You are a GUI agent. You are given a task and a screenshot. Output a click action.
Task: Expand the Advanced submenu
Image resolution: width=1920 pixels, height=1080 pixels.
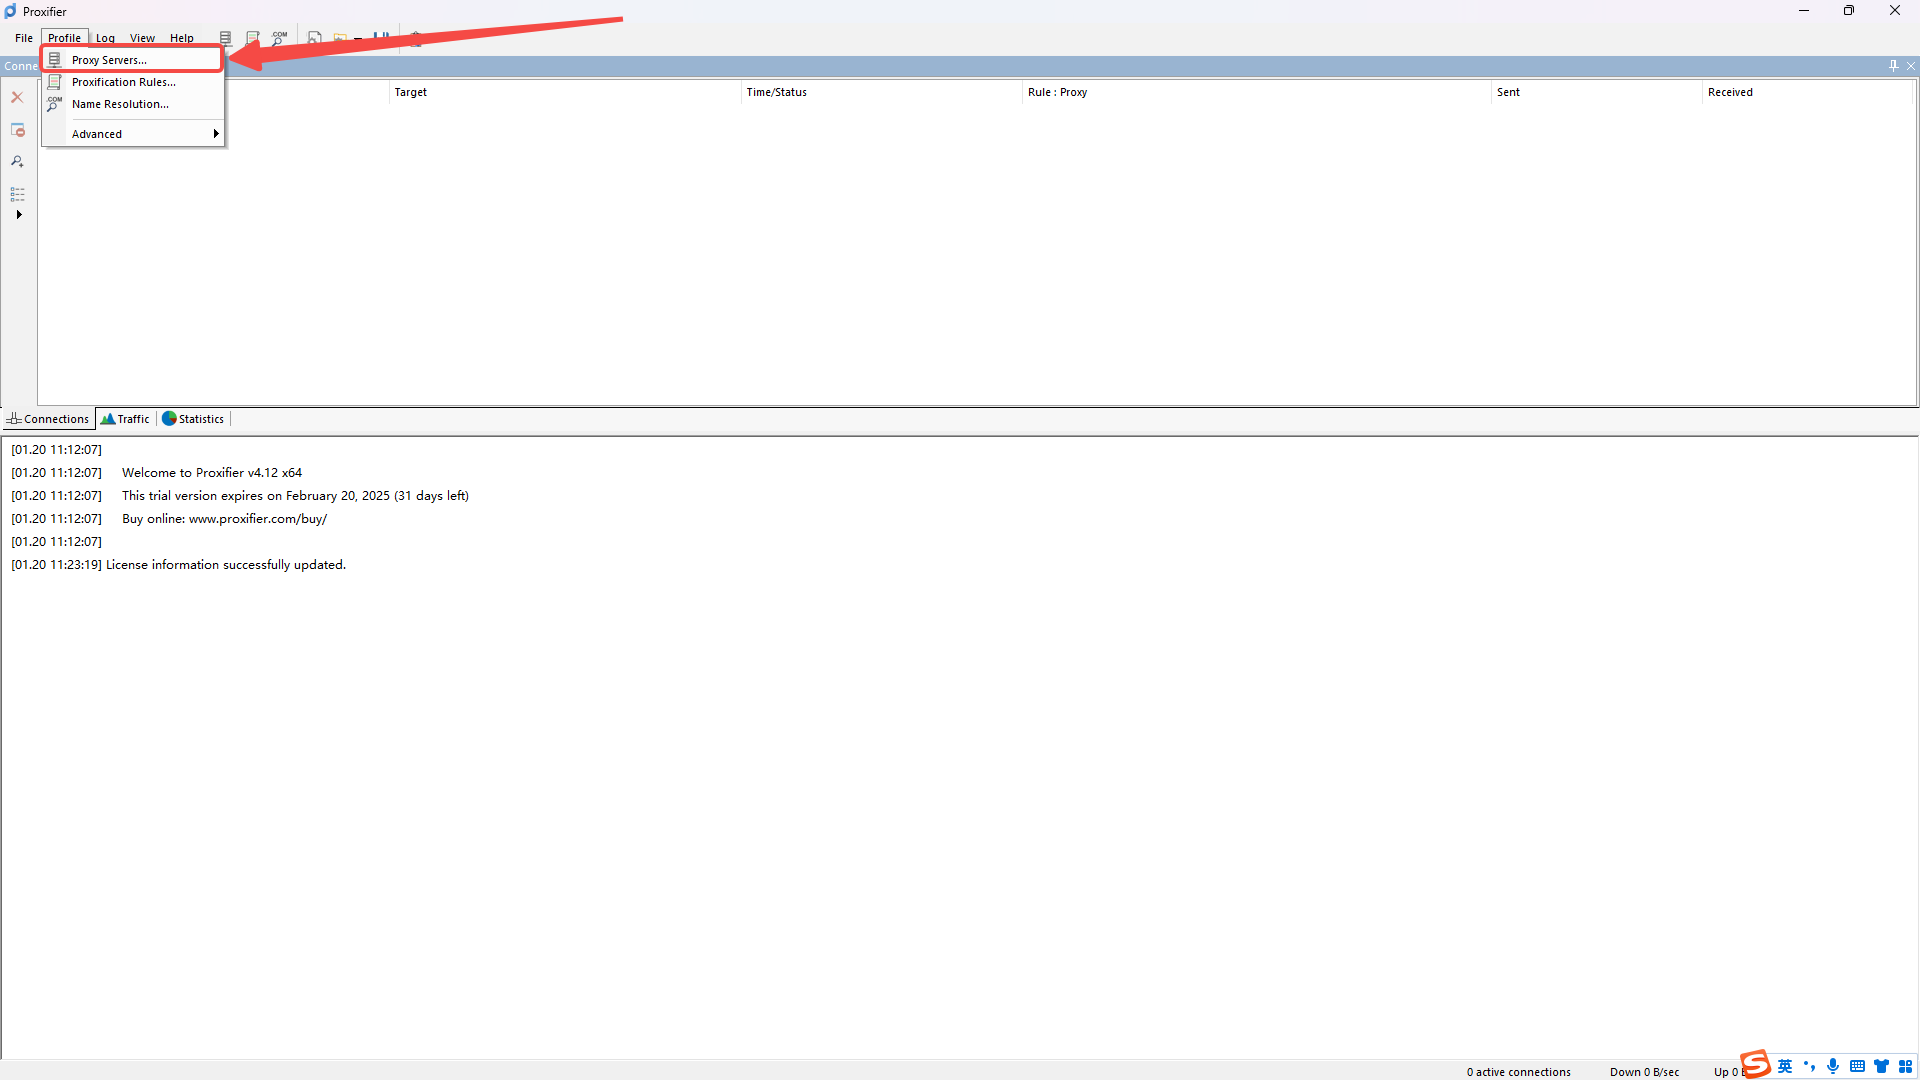coord(132,134)
